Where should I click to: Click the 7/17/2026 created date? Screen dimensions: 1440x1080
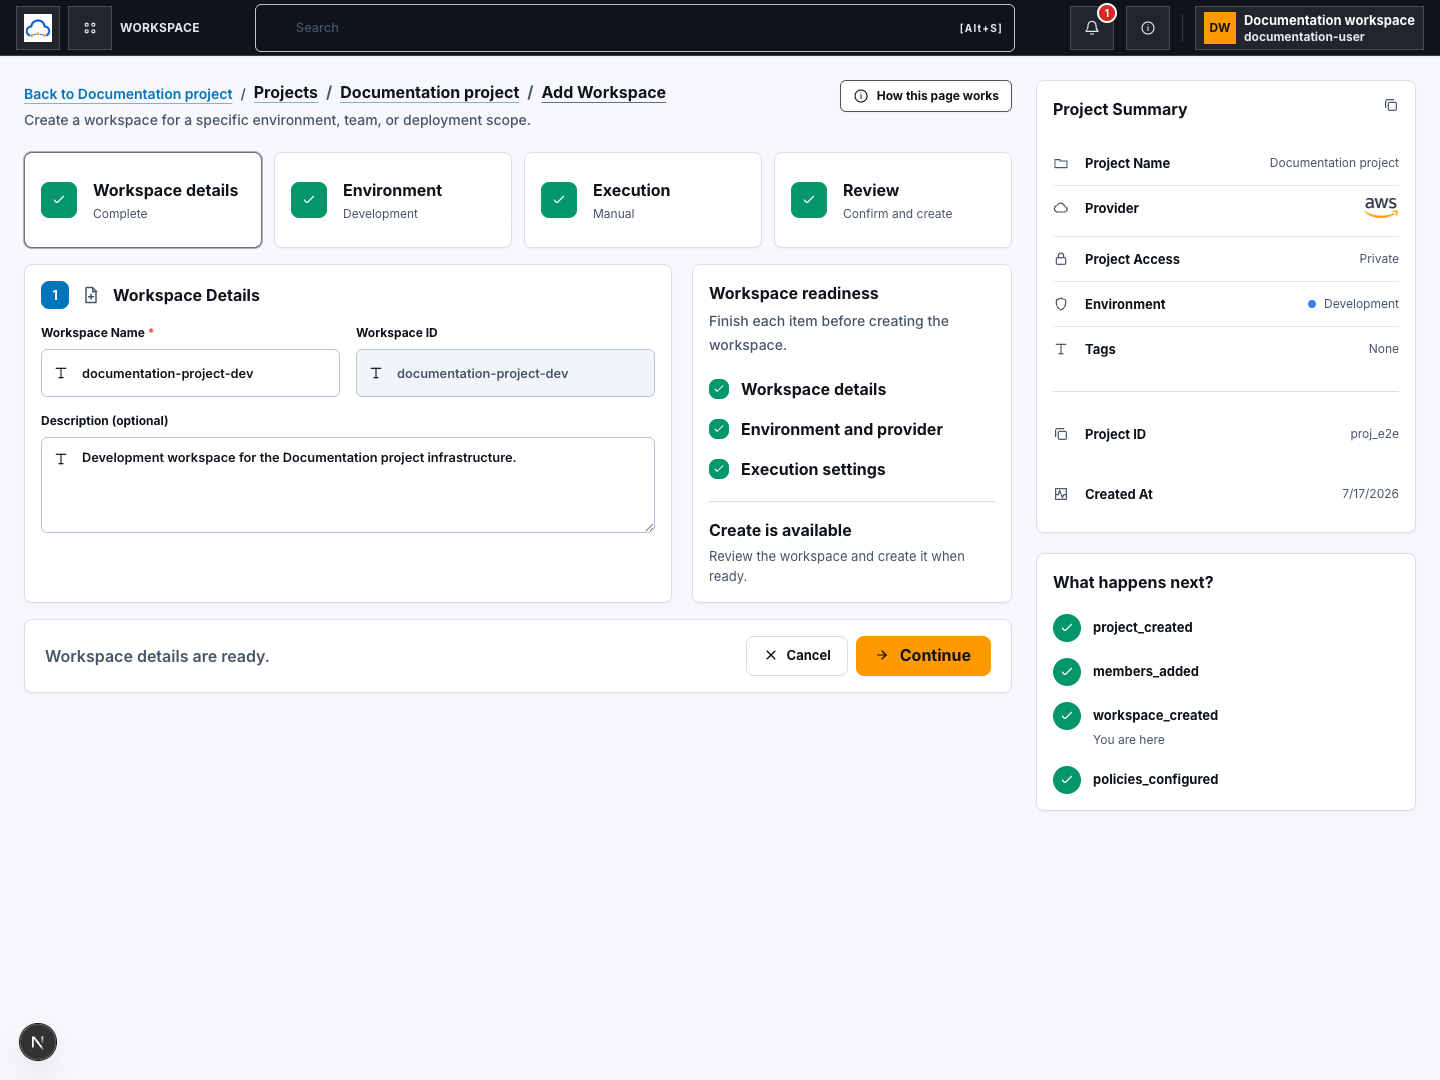pyautogui.click(x=1370, y=494)
